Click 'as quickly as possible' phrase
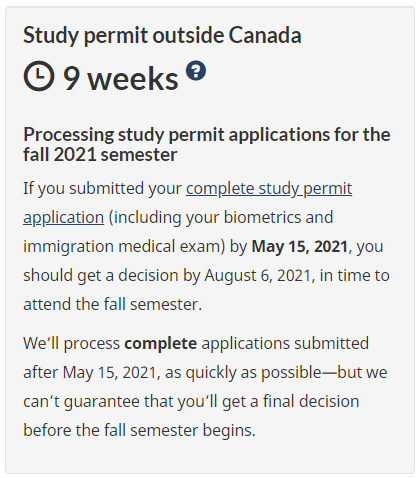Screen dimensions: 420x478 [x=243, y=373]
